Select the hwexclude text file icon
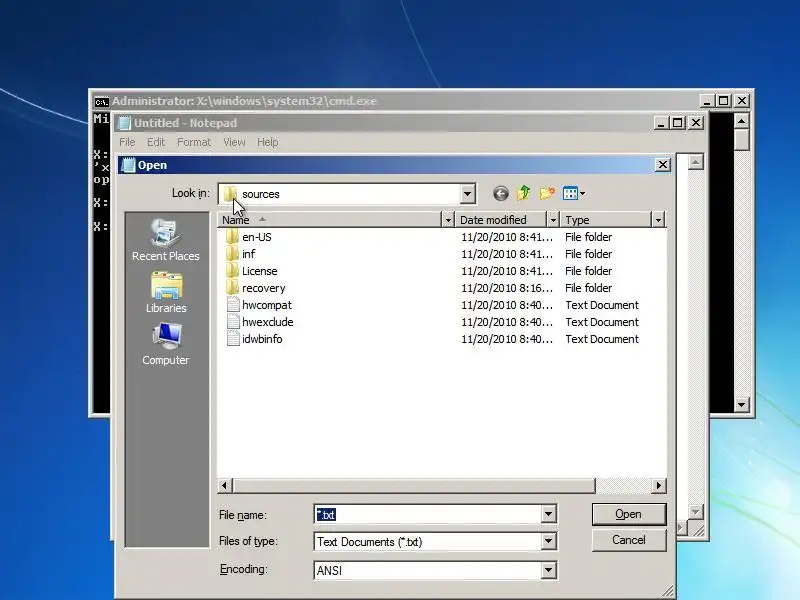 (233, 322)
